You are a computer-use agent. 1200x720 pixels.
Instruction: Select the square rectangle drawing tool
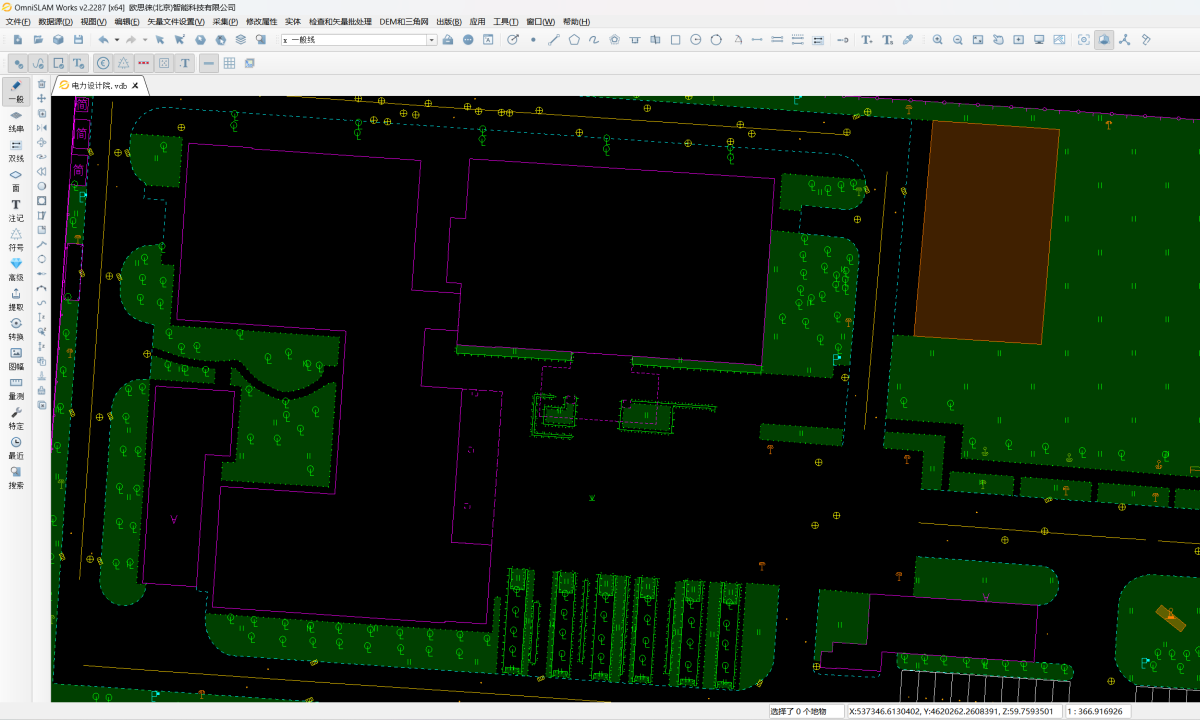click(x=676, y=40)
